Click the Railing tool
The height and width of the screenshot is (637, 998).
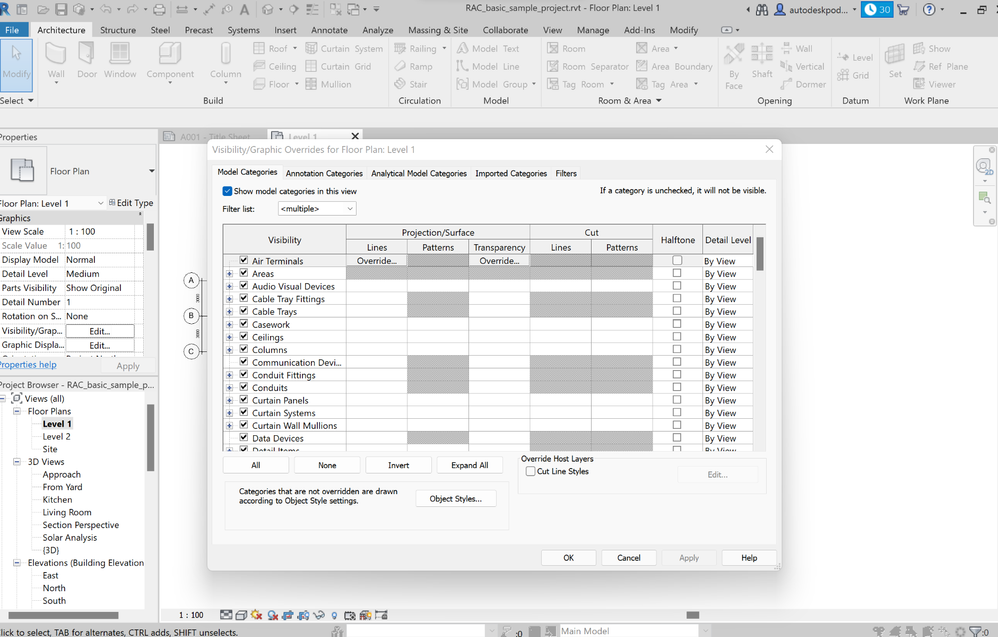[416, 48]
